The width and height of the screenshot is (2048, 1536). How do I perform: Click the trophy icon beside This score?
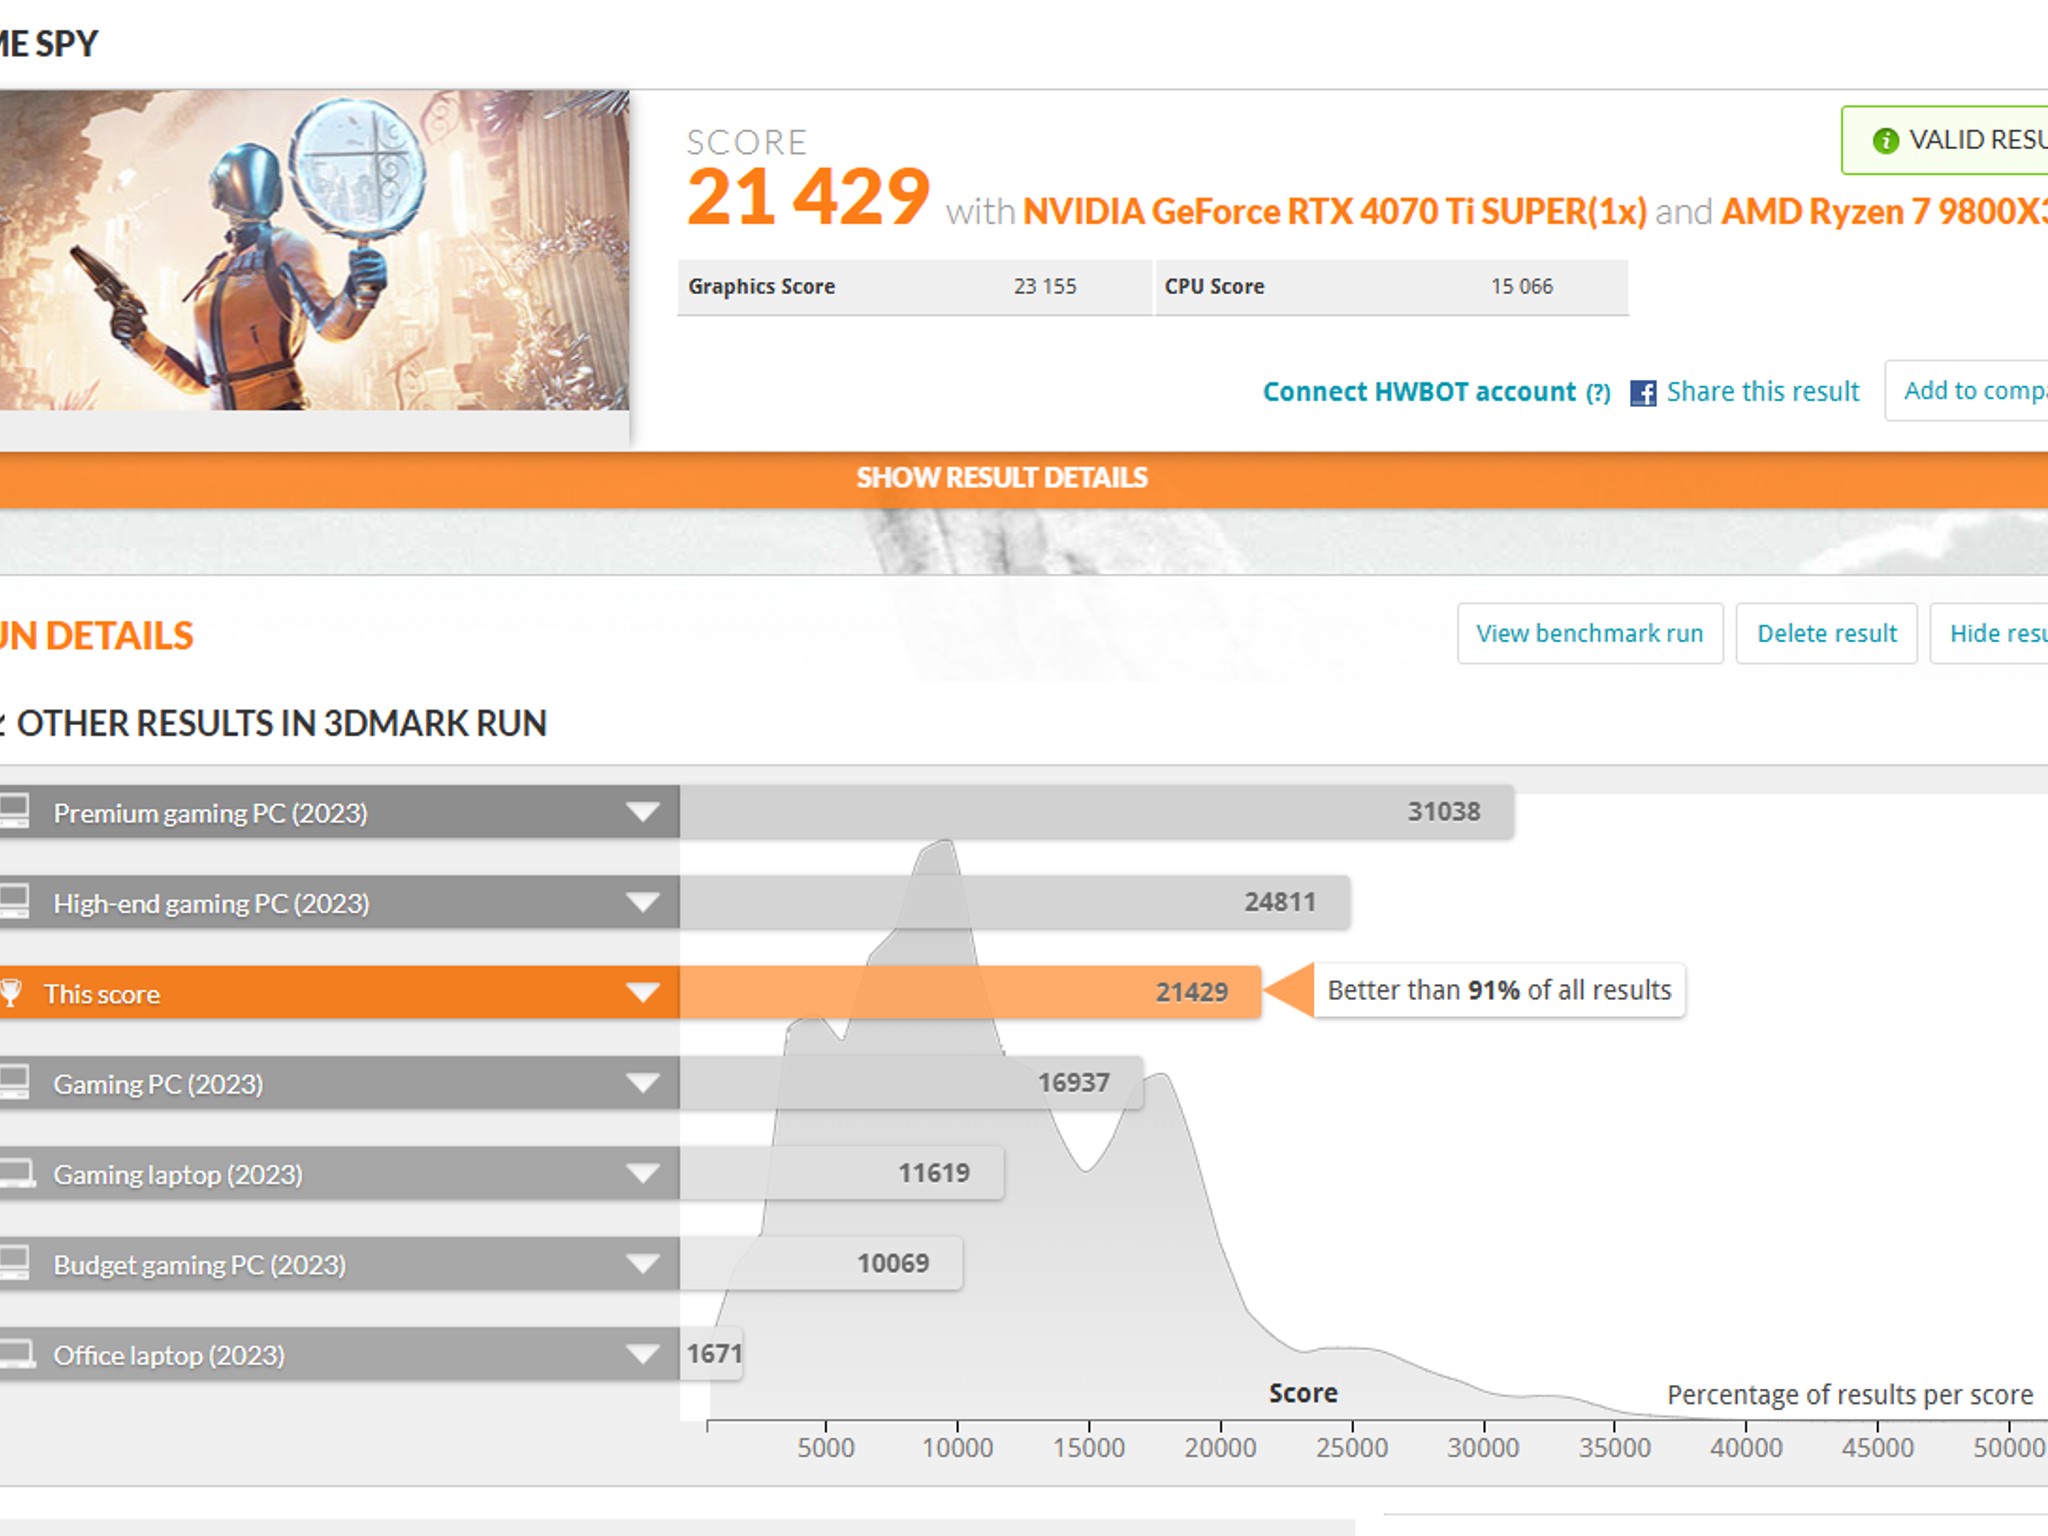pos(11,992)
